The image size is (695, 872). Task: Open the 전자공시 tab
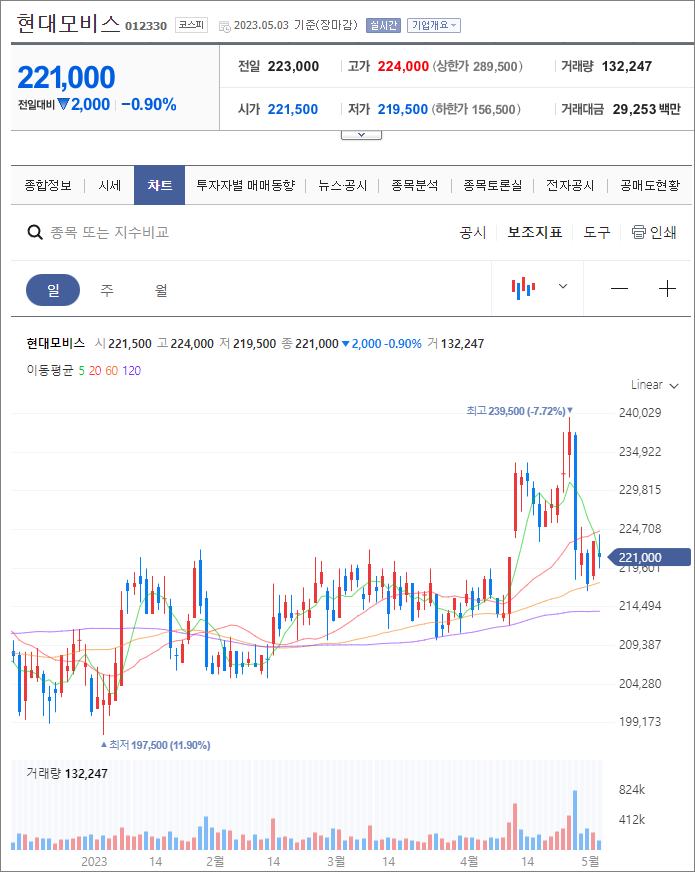point(570,185)
